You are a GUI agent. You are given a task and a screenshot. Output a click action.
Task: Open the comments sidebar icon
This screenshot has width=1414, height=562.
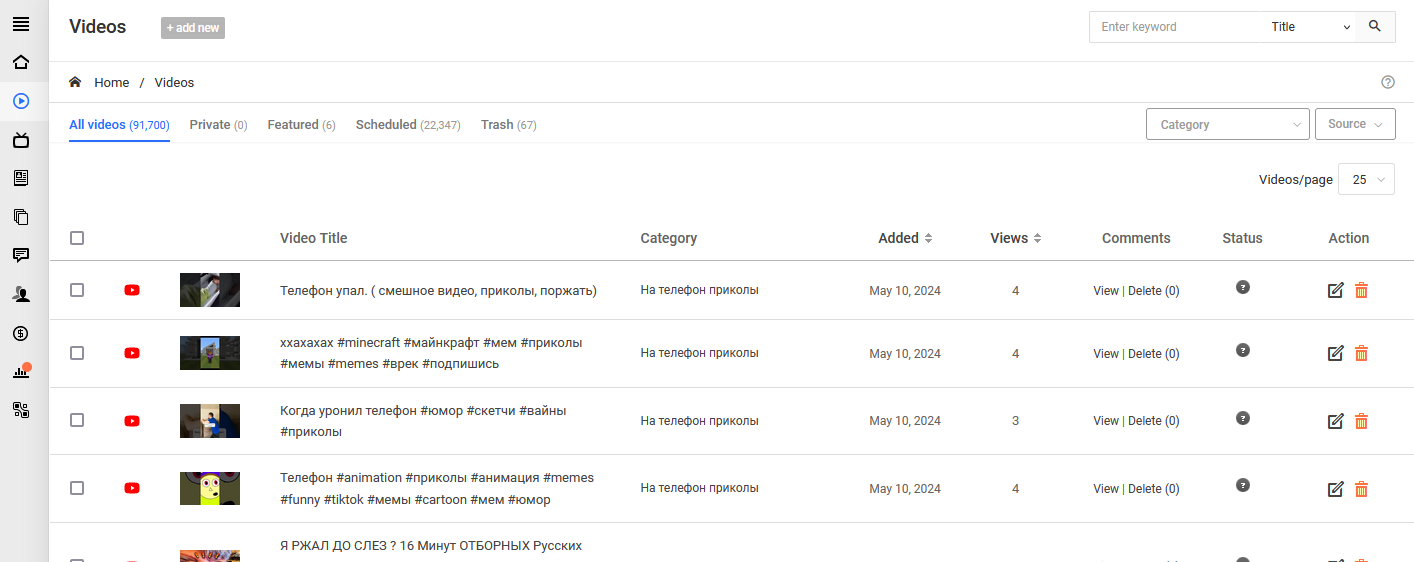tap(20, 255)
